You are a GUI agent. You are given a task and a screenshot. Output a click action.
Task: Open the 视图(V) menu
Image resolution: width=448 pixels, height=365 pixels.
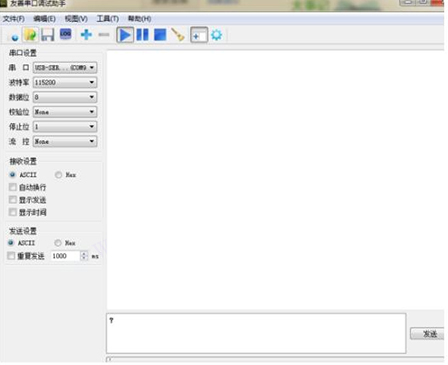[76, 19]
